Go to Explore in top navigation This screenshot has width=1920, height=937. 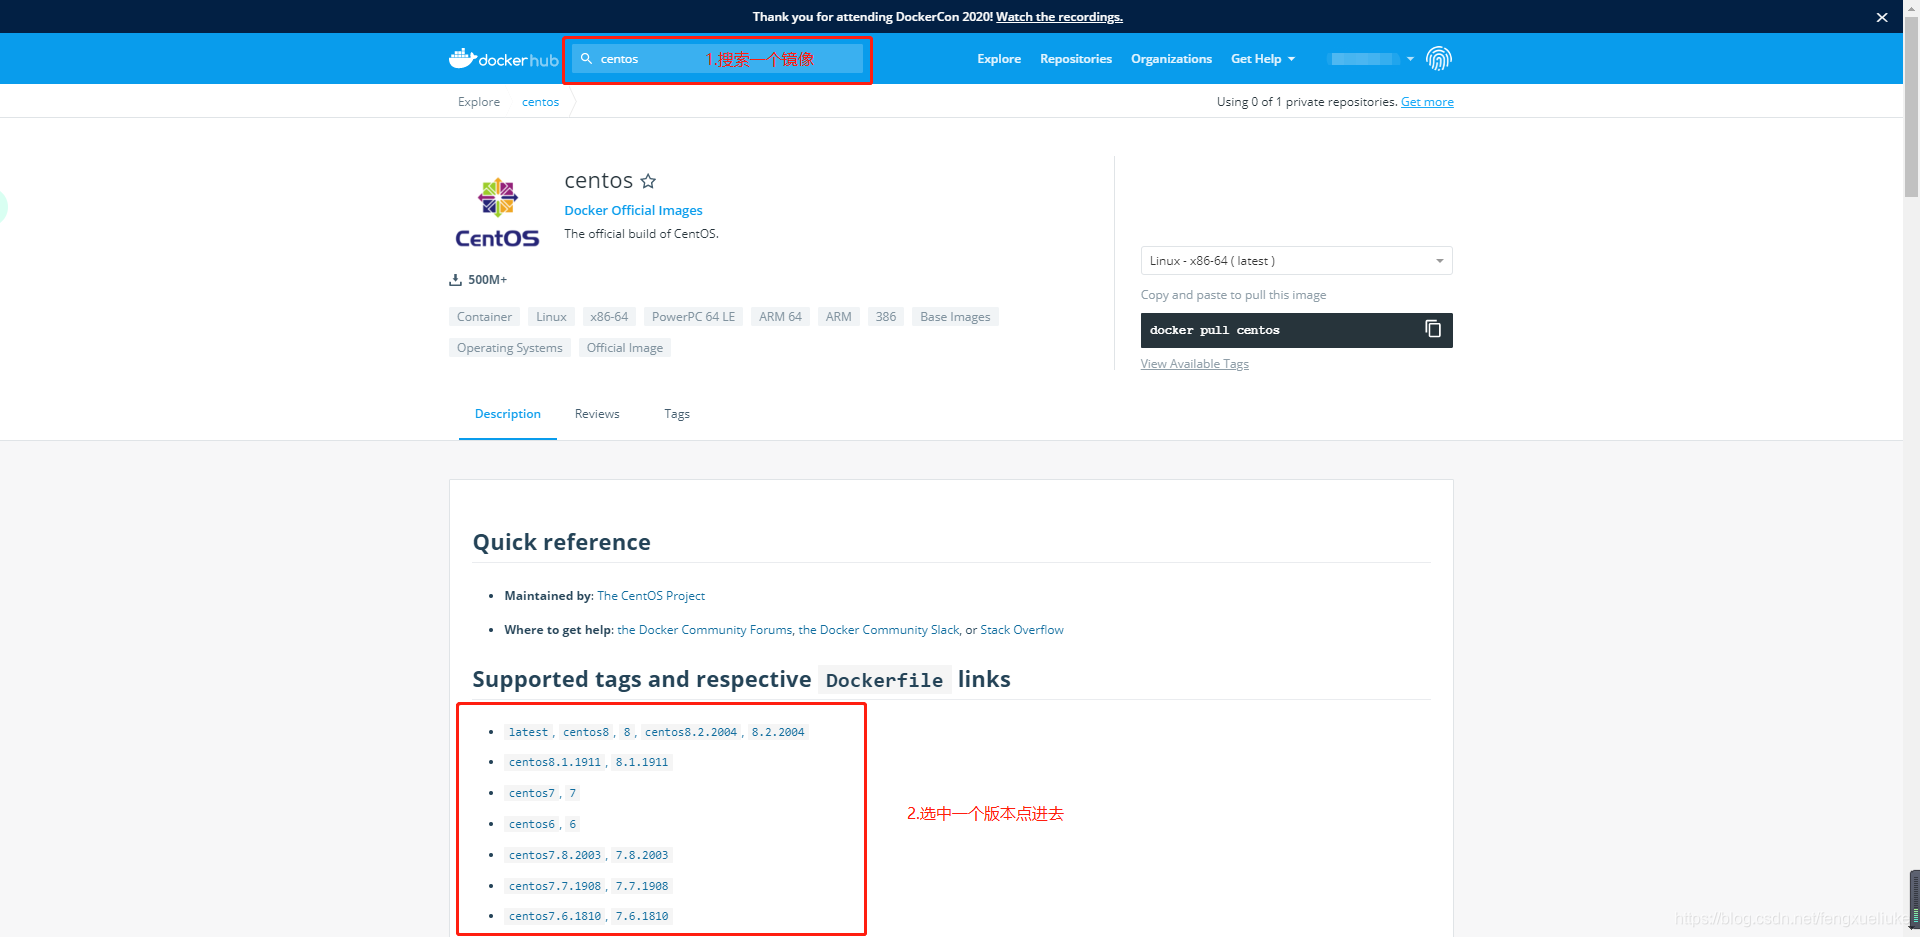tap(999, 59)
